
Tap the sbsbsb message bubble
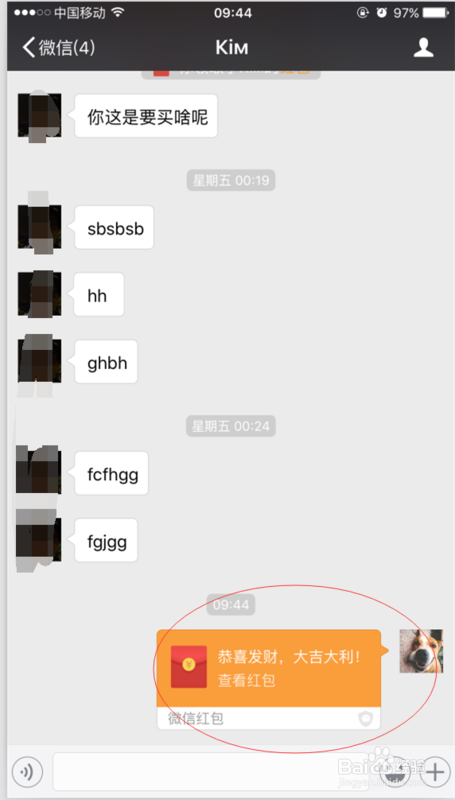point(114,228)
